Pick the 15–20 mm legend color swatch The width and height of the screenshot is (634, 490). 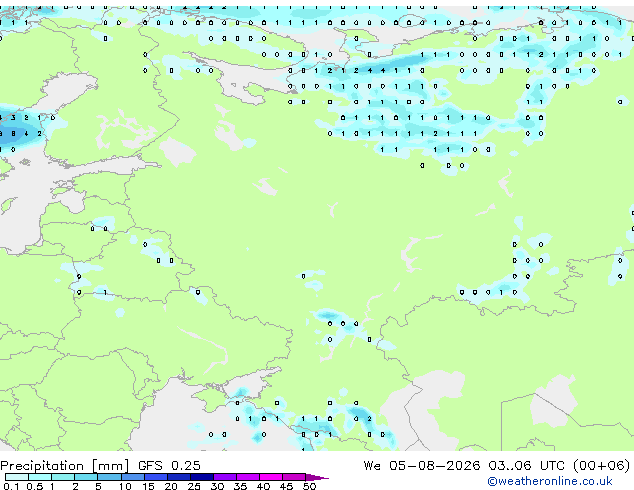coord(156,477)
